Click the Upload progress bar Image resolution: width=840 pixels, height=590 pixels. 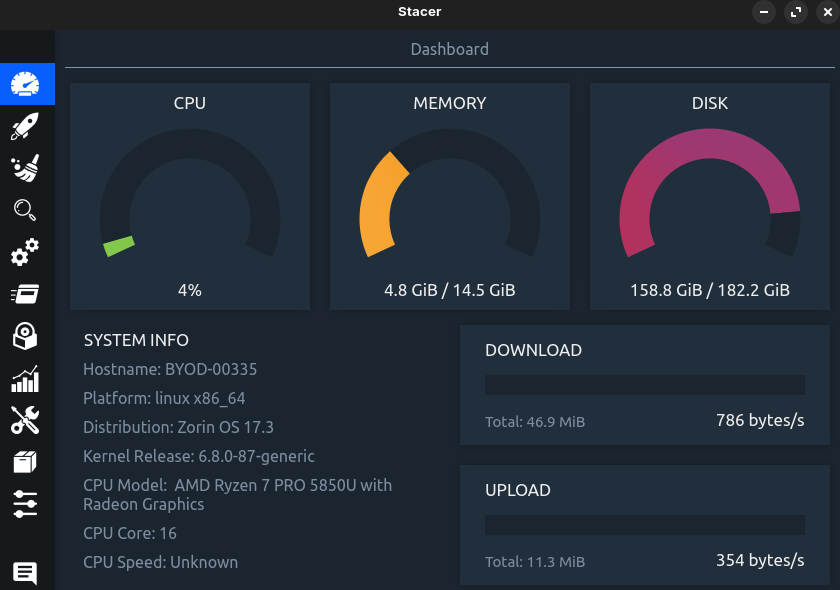(x=644, y=525)
